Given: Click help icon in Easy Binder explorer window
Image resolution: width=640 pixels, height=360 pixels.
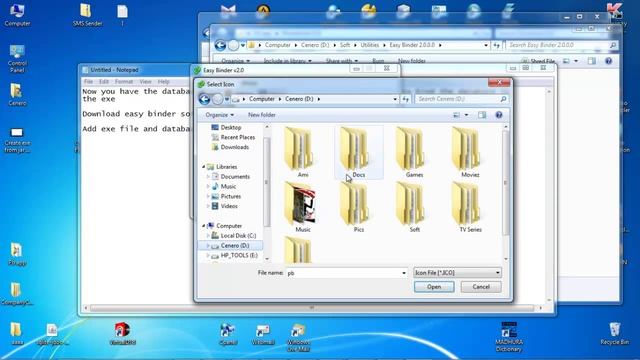Looking at the screenshot, I should tap(608, 61).
